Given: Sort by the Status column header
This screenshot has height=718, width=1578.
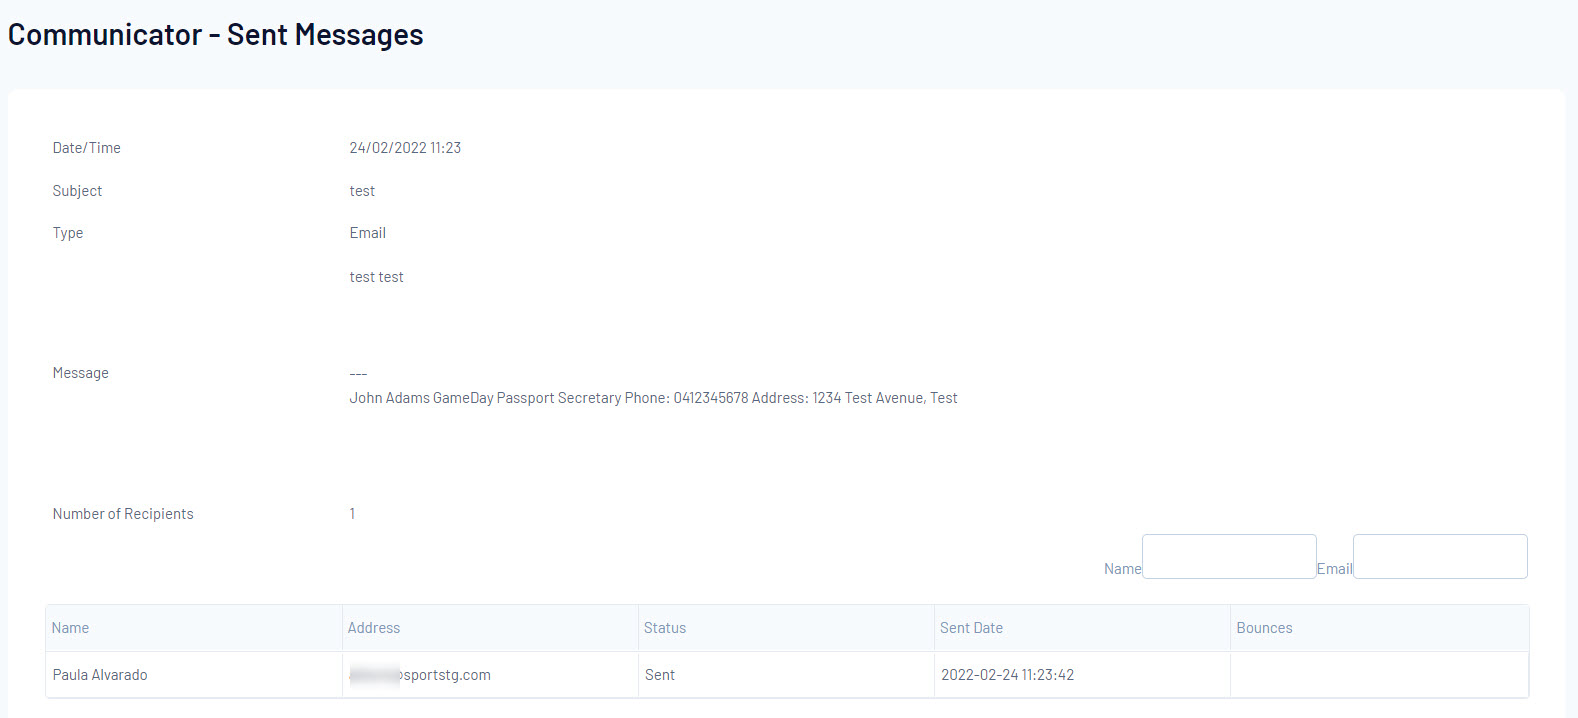Looking at the screenshot, I should pos(786,628).
